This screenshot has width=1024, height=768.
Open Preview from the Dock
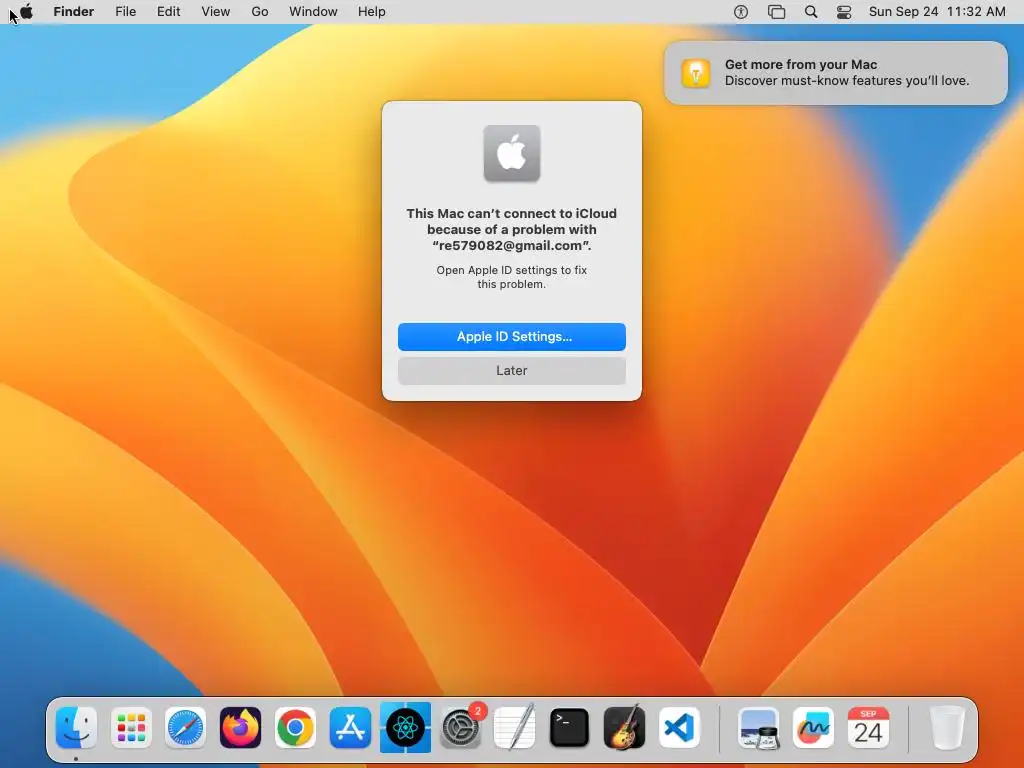pyautogui.click(x=758, y=727)
